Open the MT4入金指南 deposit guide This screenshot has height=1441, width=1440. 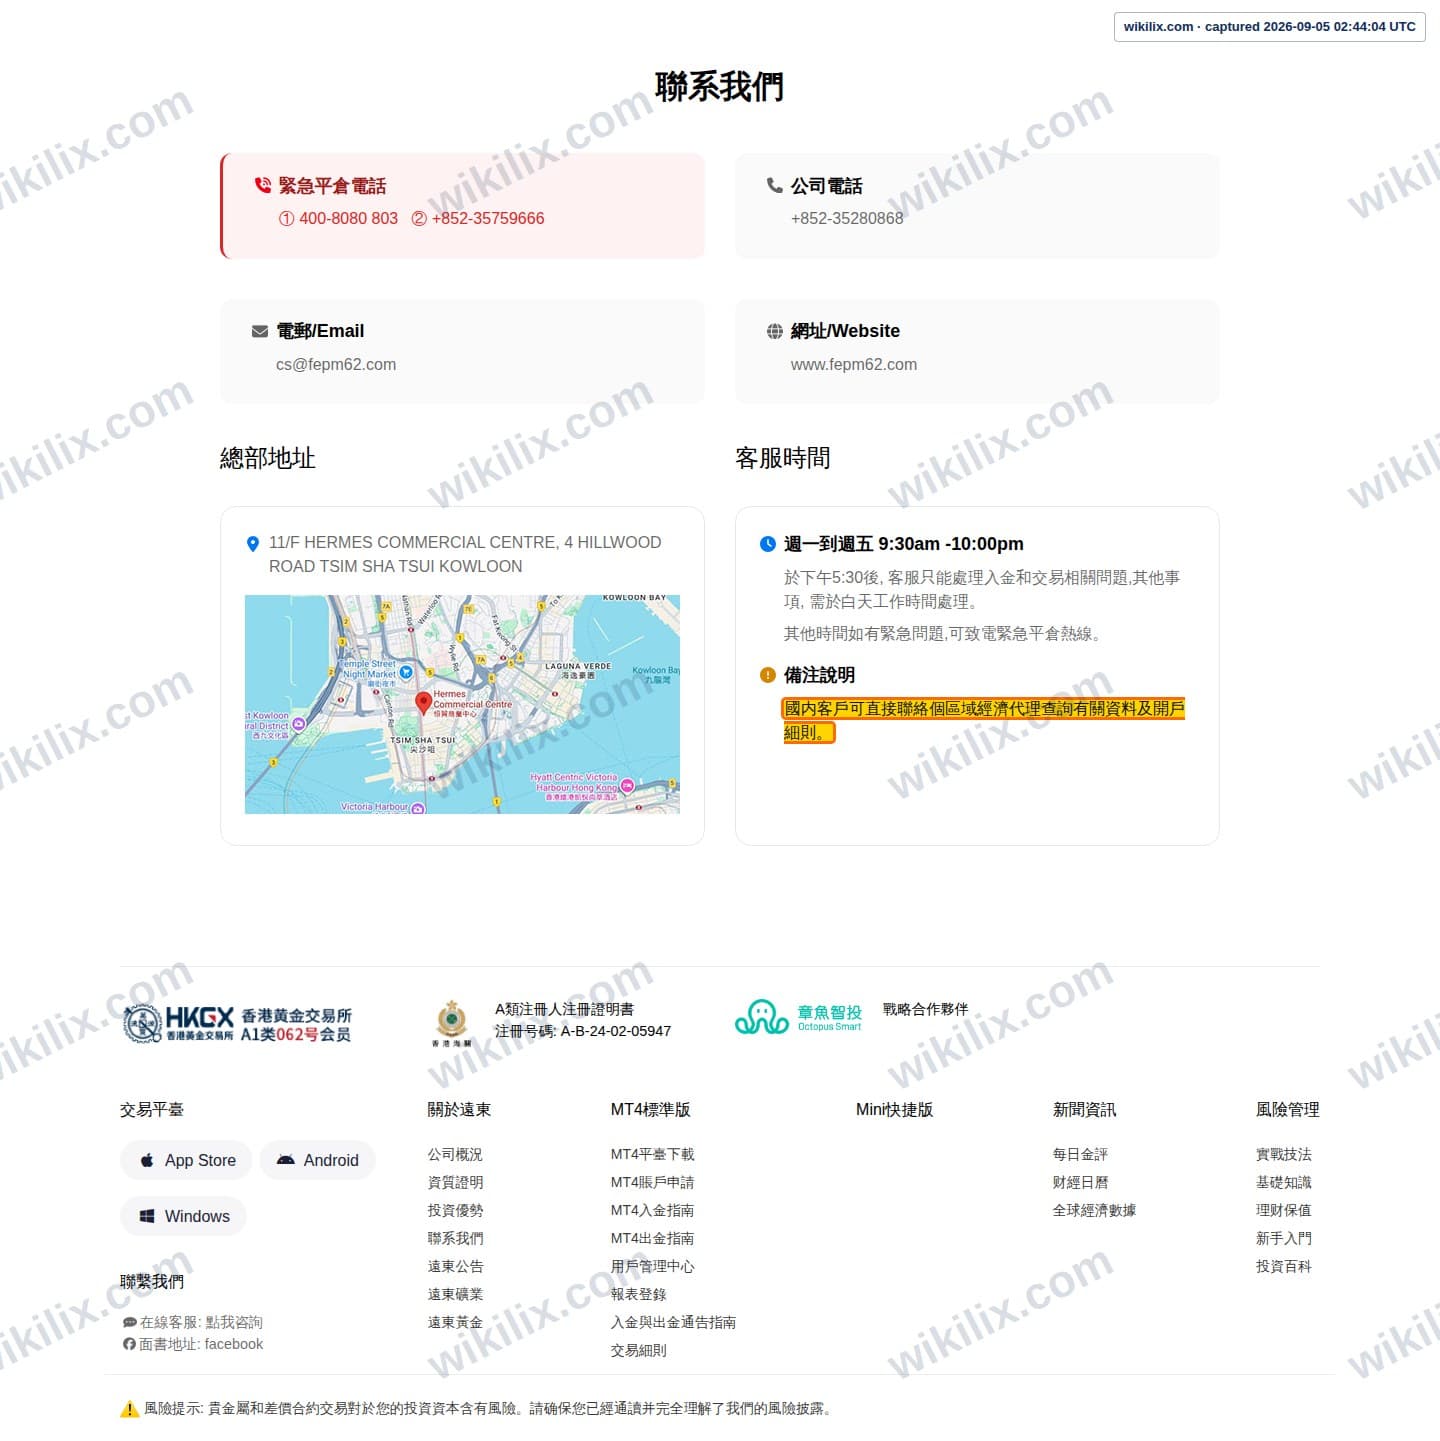652,1210
